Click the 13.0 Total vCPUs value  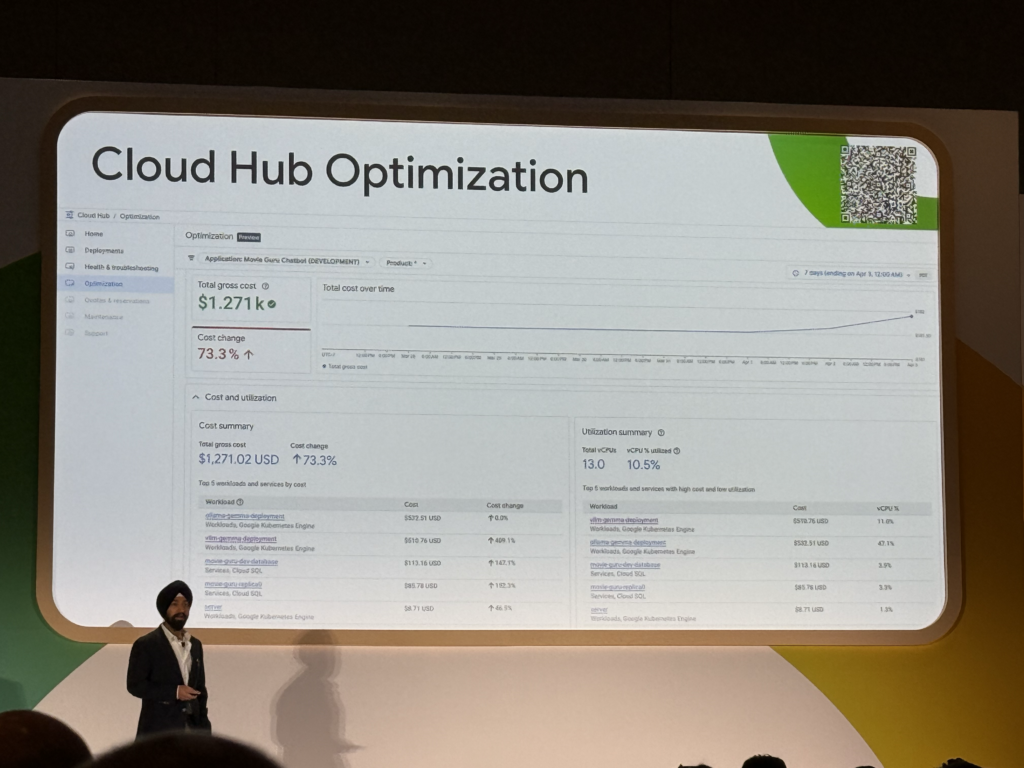coord(593,464)
